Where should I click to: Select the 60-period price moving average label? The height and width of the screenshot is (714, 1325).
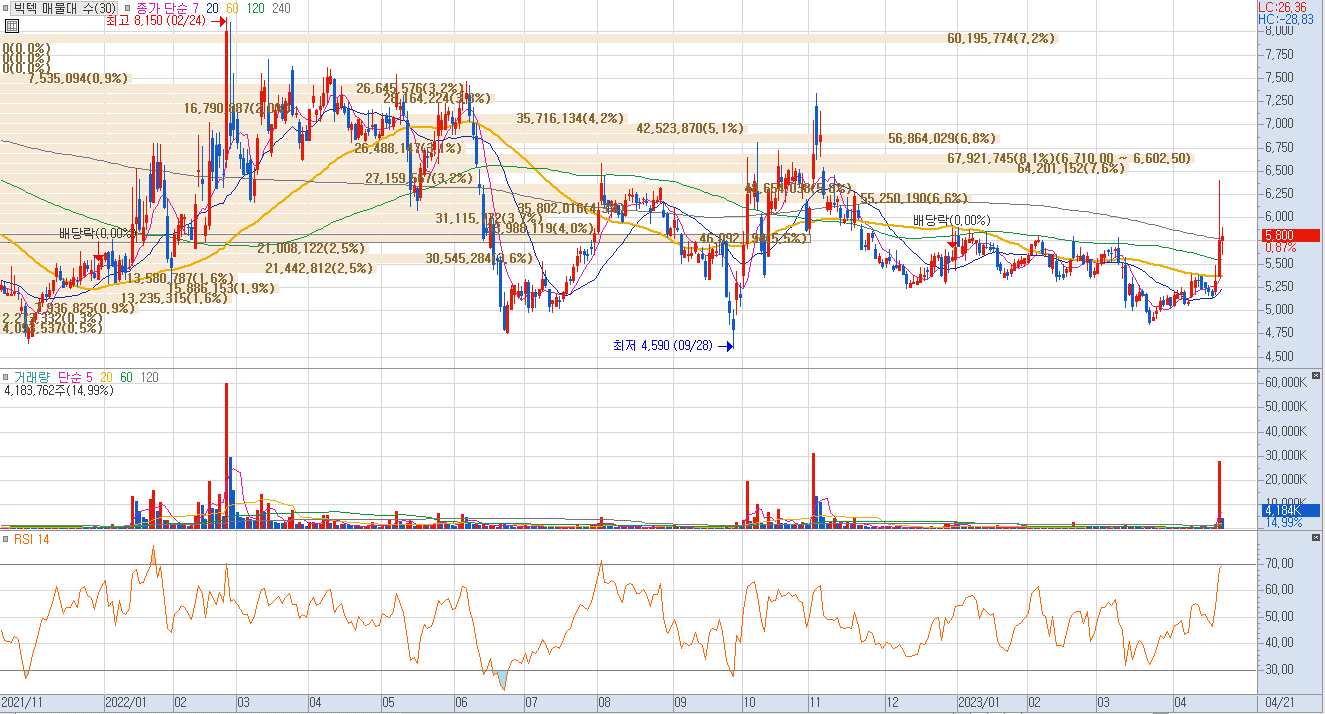(x=234, y=8)
